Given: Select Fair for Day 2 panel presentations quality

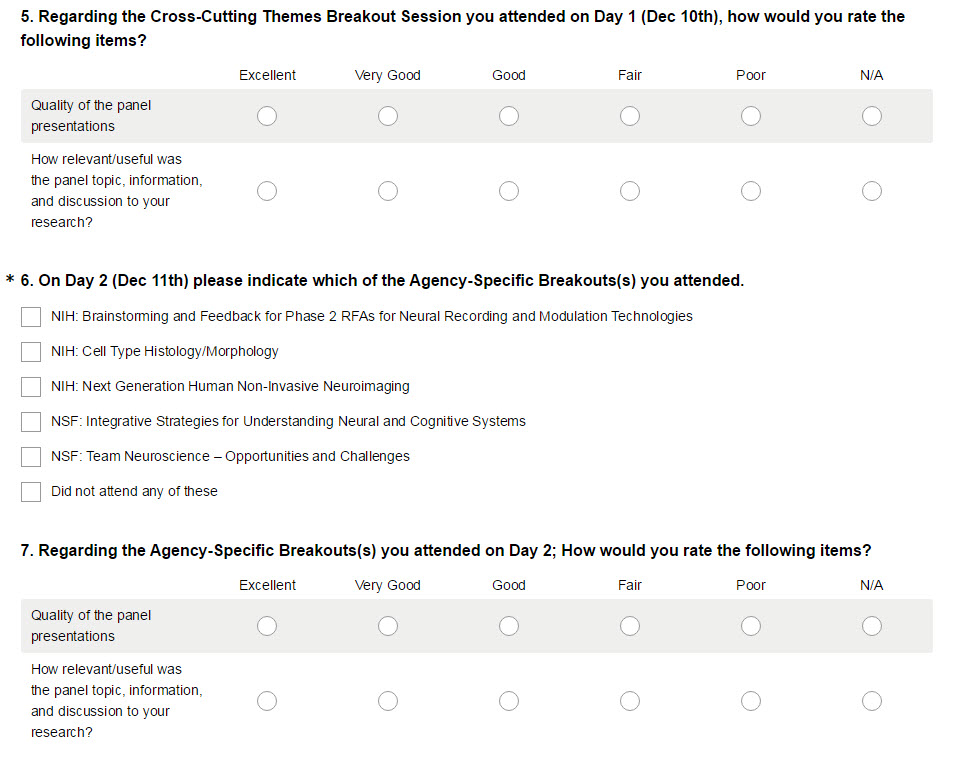Looking at the screenshot, I should [x=630, y=626].
